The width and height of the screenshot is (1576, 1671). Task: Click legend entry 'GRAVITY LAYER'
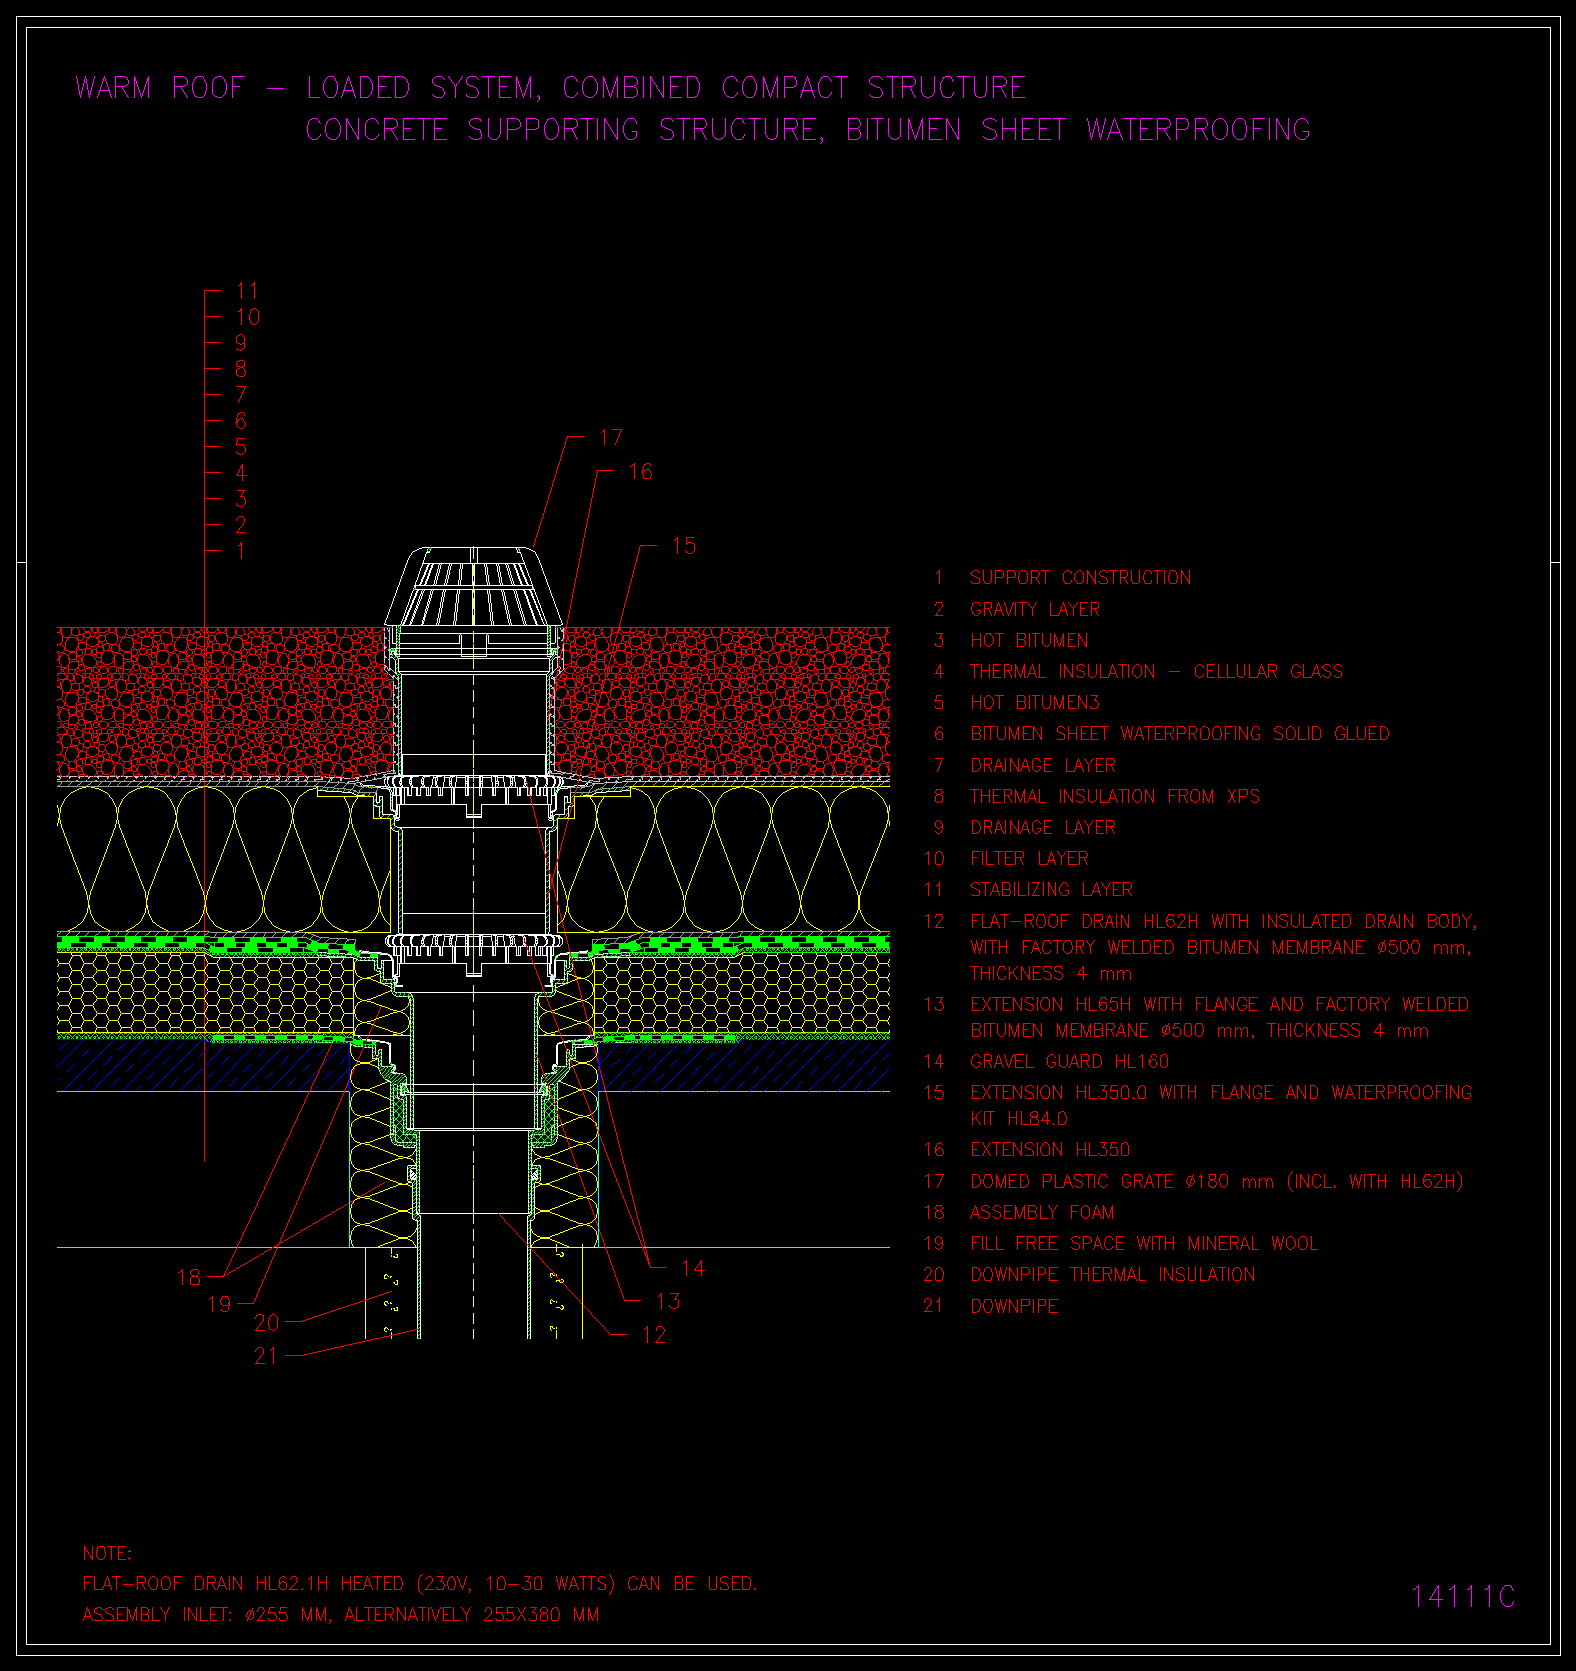(x=1035, y=609)
